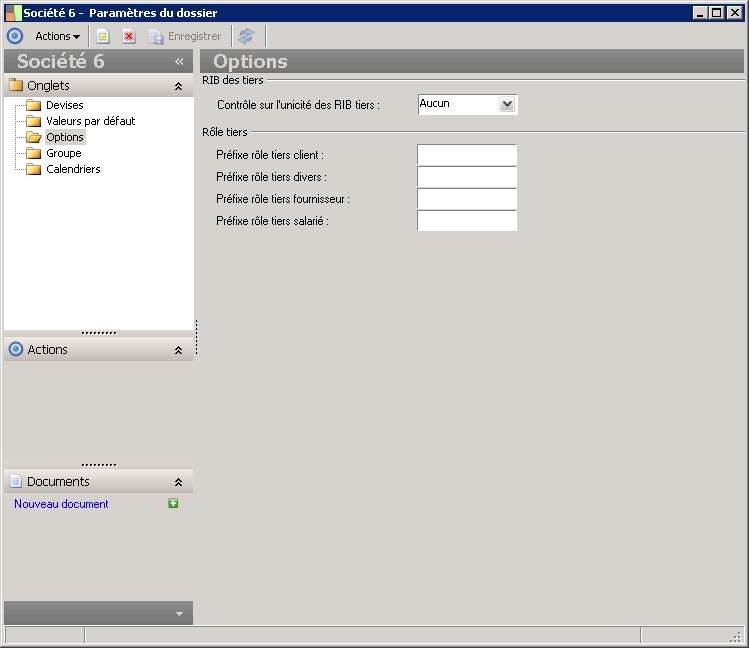The image size is (749, 648).
Task: Focus the Préfixe rôle tiers client field
Action: 467,155
